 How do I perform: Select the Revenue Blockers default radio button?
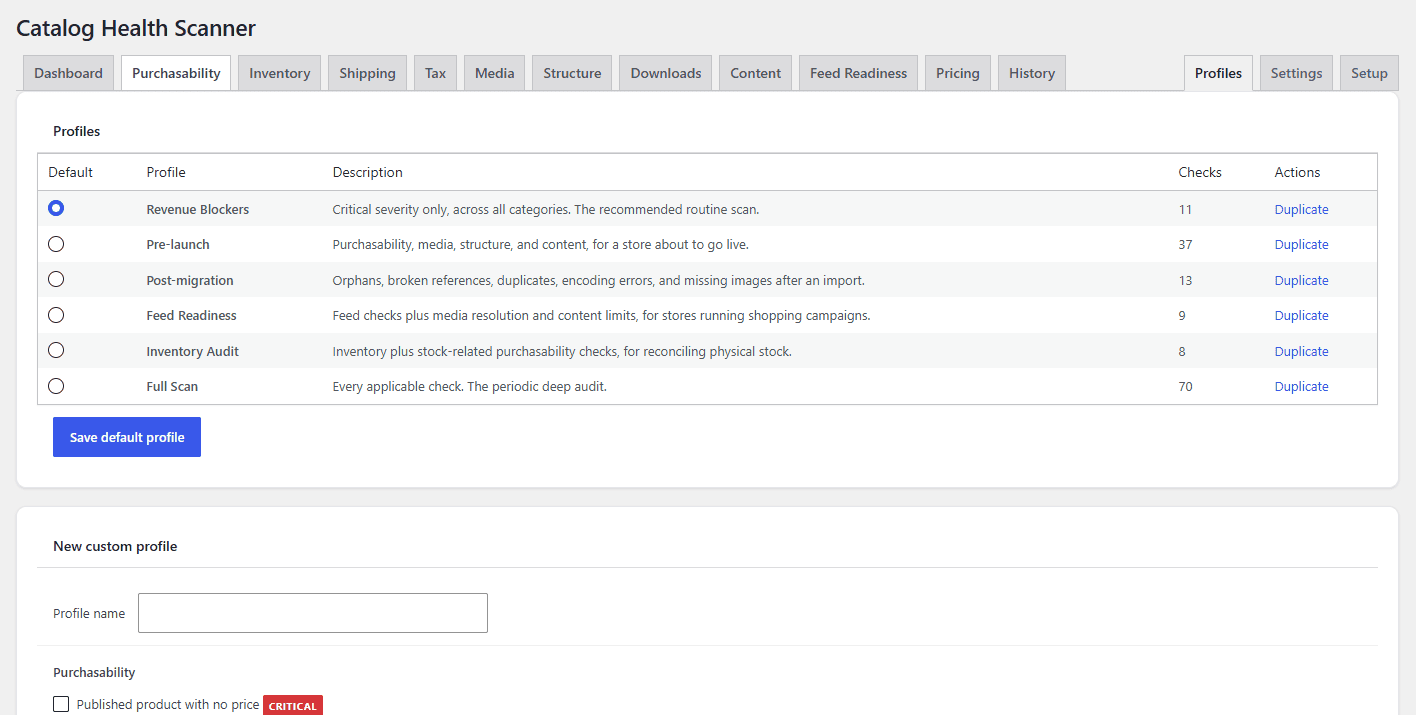tap(56, 208)
